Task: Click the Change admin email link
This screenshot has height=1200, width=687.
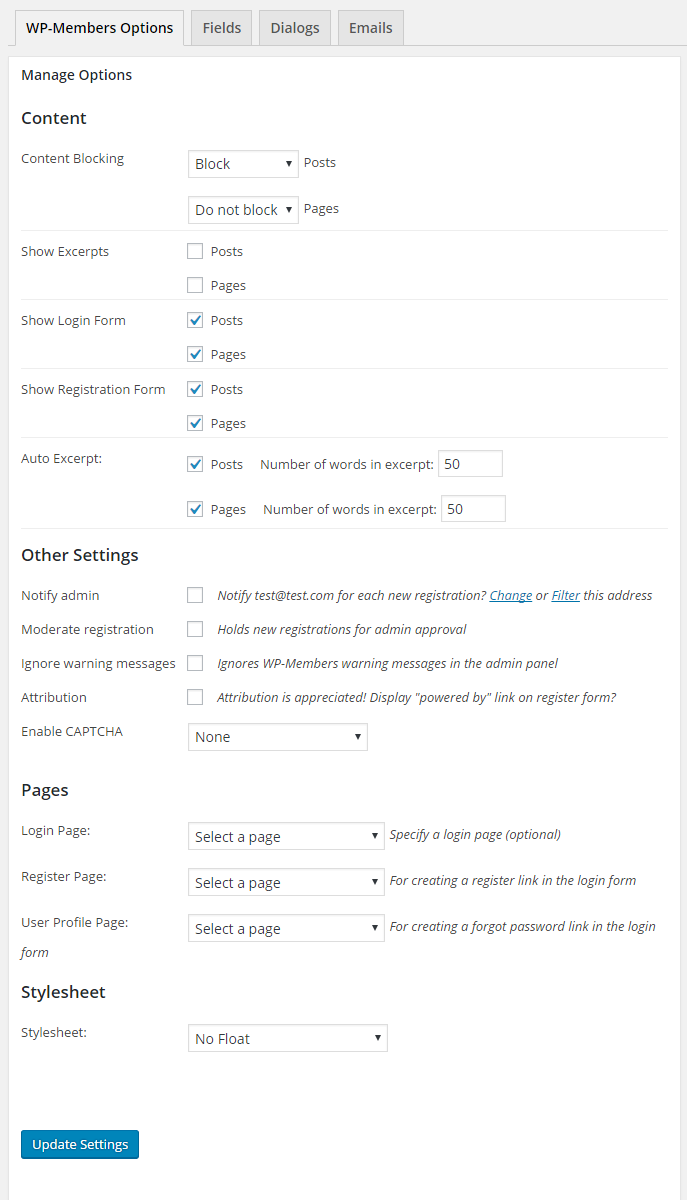Action: pos(510,596)
